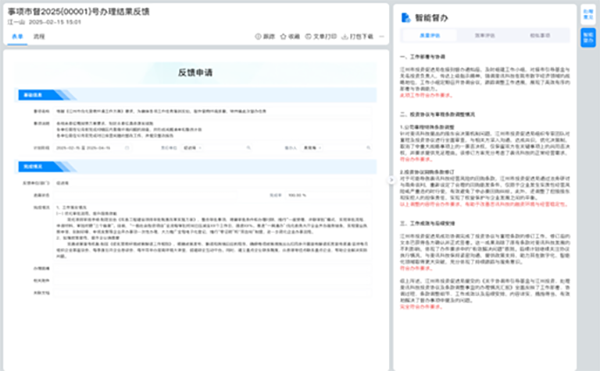Select the 质量评估 tab

[x=430, y=35]
